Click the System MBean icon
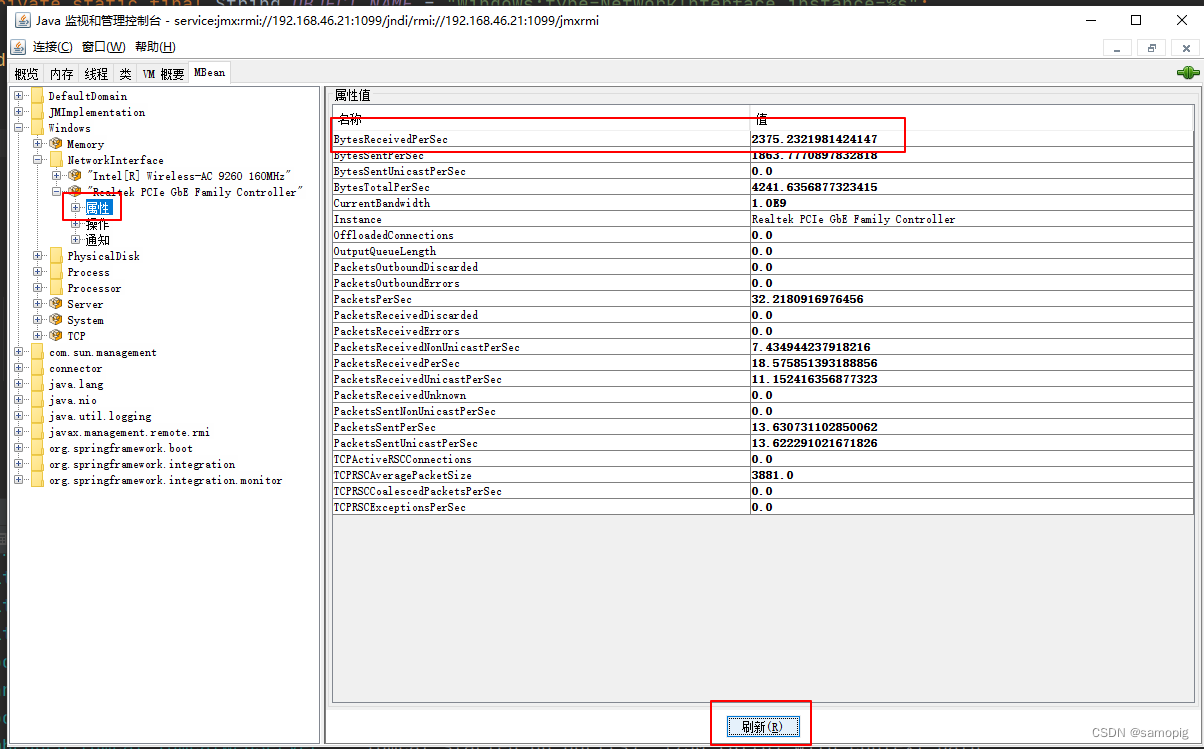 point(54,320)
